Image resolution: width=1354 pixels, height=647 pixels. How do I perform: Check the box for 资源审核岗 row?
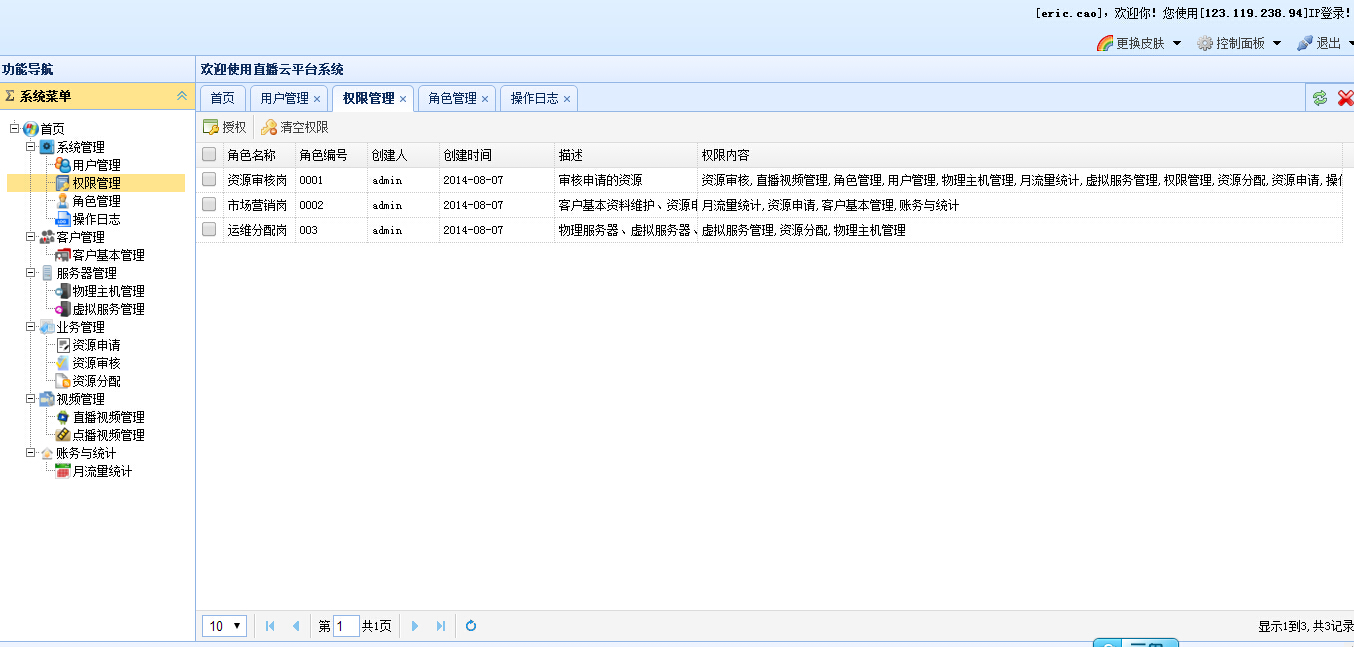click(x=209, y=180)
